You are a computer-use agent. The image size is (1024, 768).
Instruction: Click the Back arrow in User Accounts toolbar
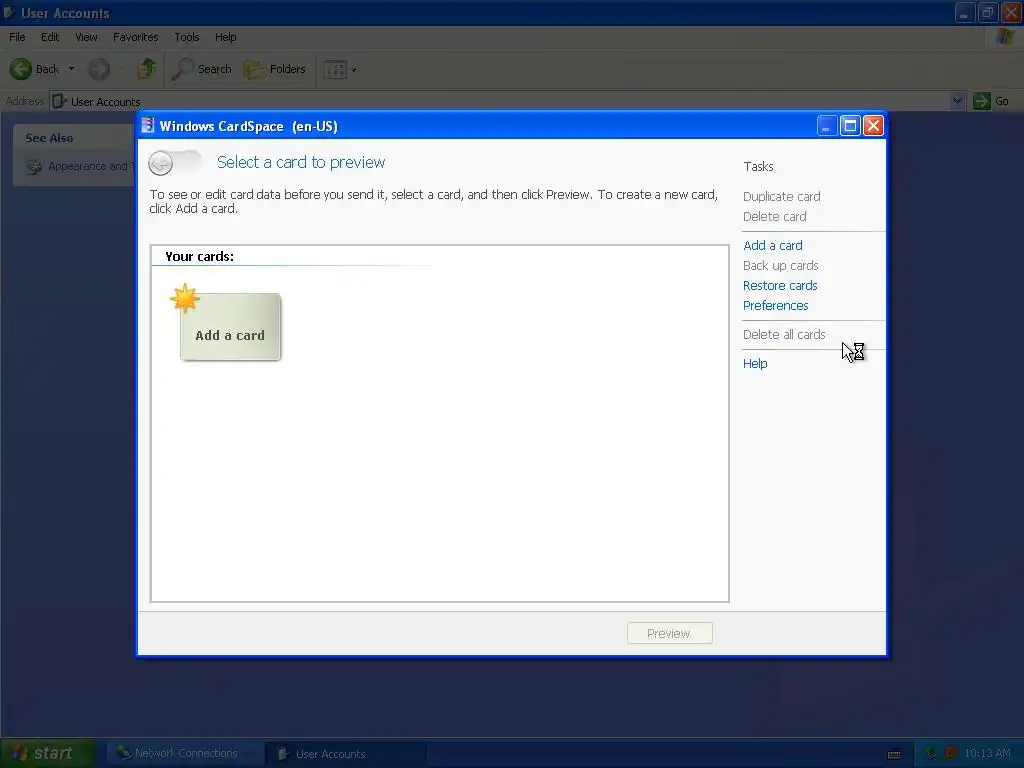click(x=21, y=69)
